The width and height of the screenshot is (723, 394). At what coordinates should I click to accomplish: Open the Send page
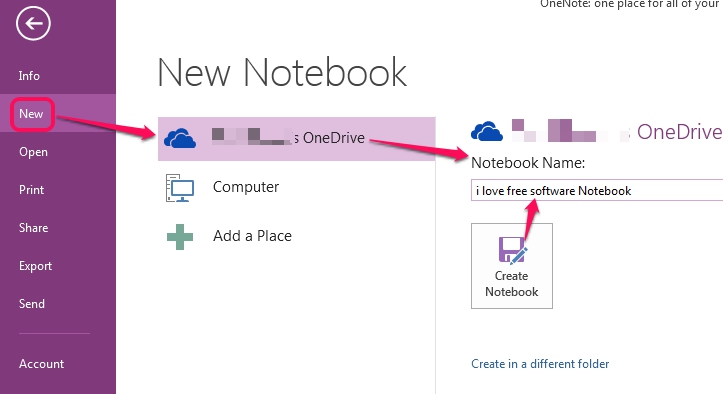32,304
